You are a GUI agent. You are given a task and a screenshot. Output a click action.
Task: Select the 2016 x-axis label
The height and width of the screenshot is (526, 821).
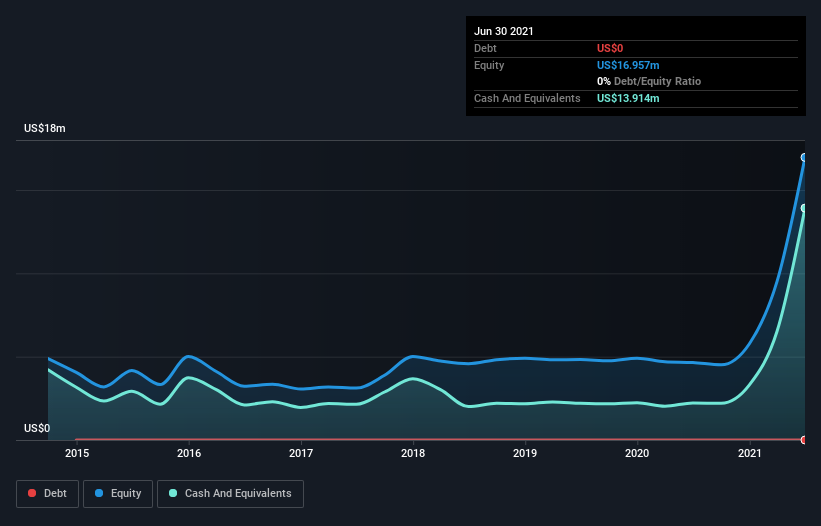[x=189, y=453]
